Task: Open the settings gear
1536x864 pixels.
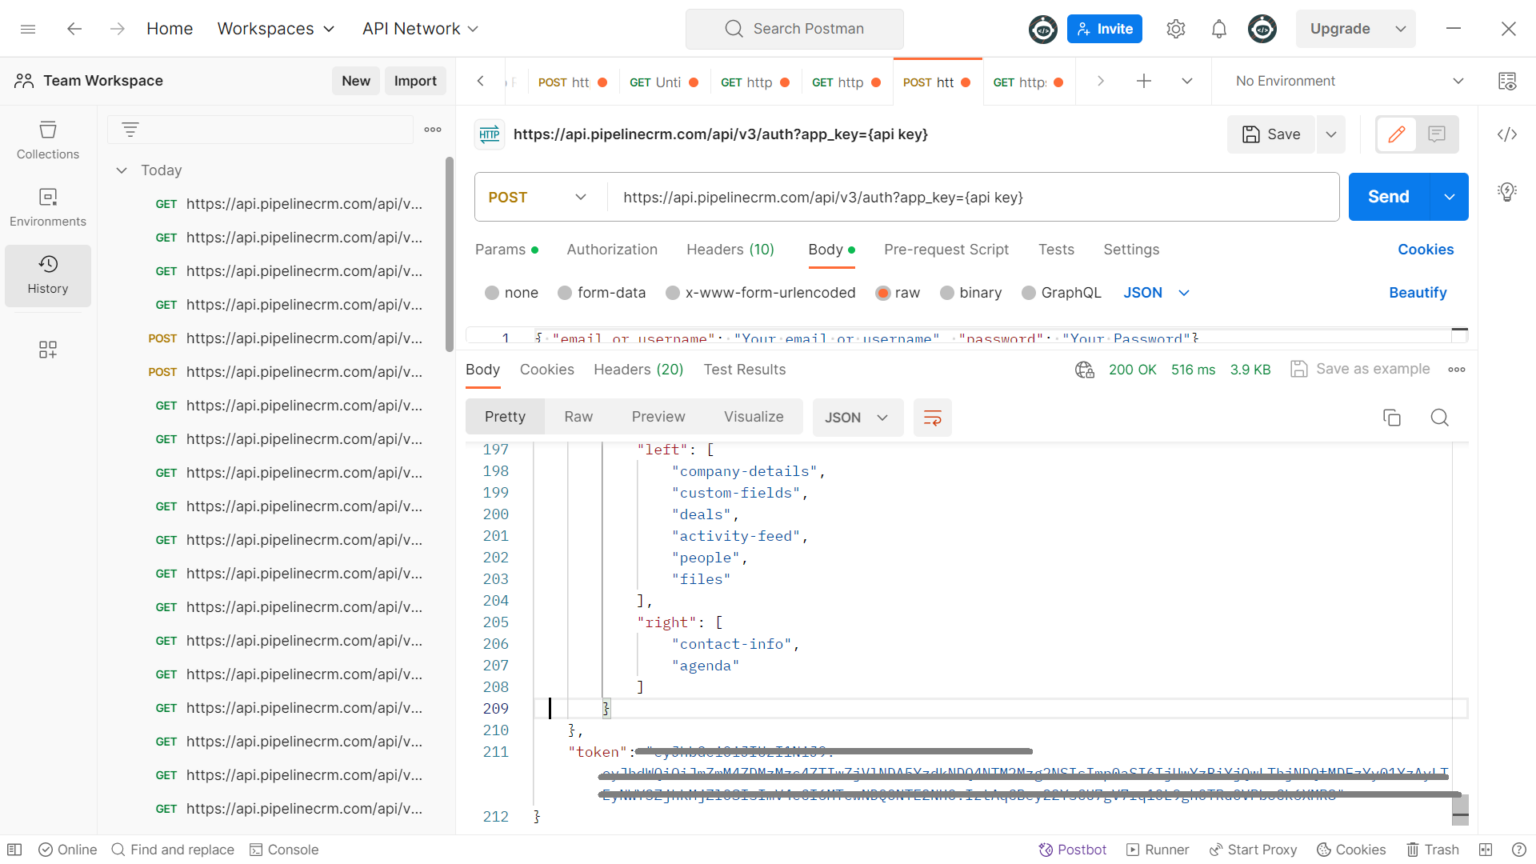Action: coord(1176,29)
